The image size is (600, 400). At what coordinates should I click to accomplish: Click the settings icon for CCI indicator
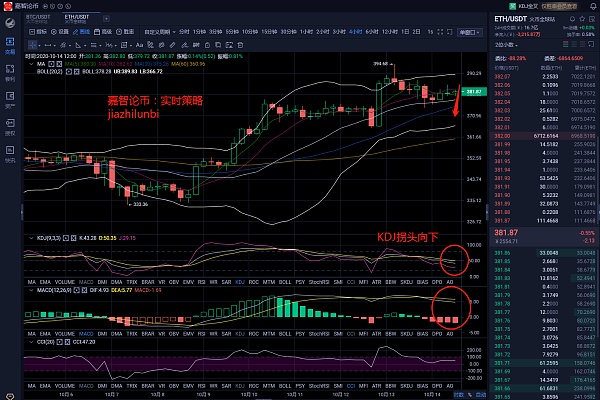point(60,342)
